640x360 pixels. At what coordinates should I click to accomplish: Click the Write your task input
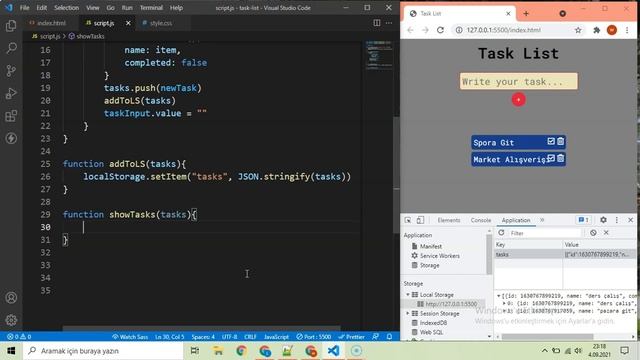click(x=518, y=81)
